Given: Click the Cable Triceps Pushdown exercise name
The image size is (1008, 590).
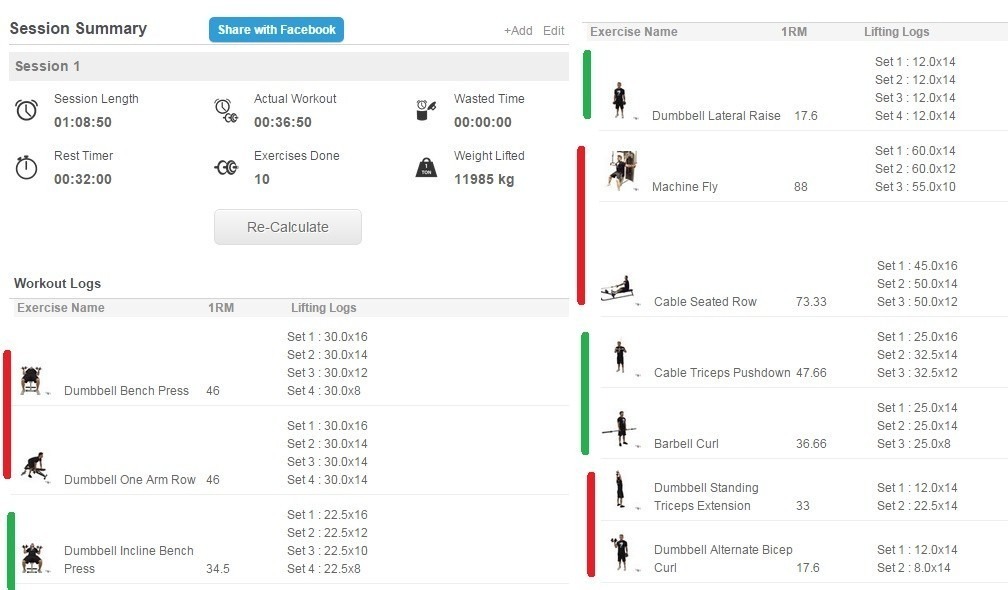Looking at the screenshot, I should [x=722, y=373].
